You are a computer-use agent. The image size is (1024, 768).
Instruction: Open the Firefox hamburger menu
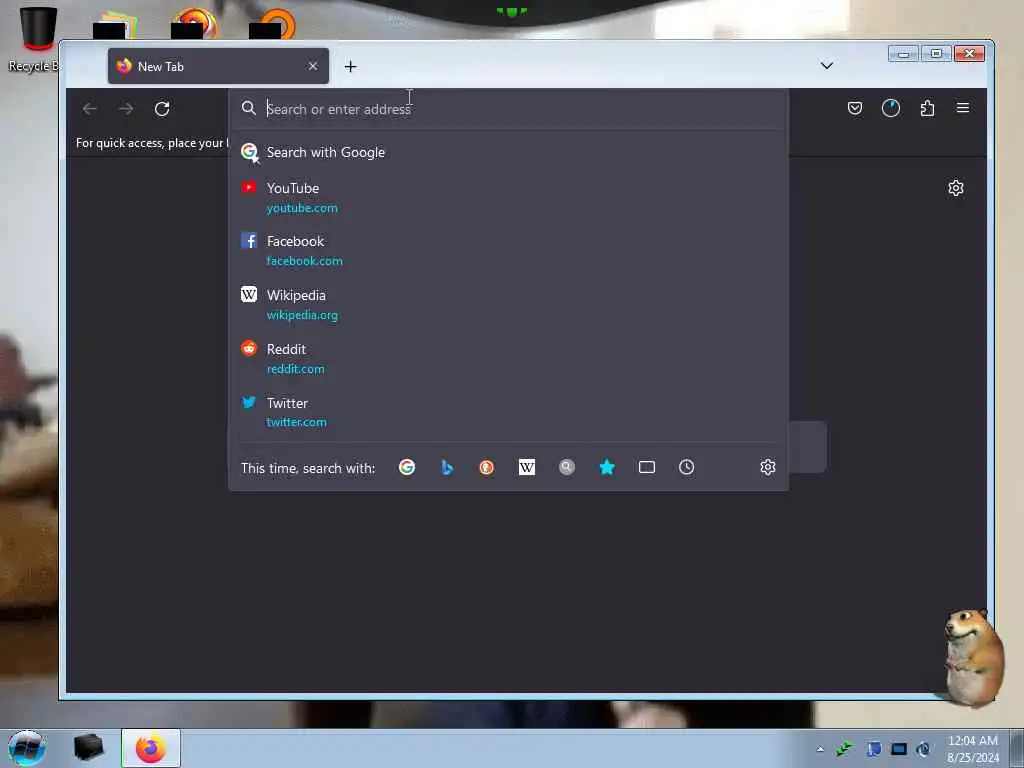[963, 107]
